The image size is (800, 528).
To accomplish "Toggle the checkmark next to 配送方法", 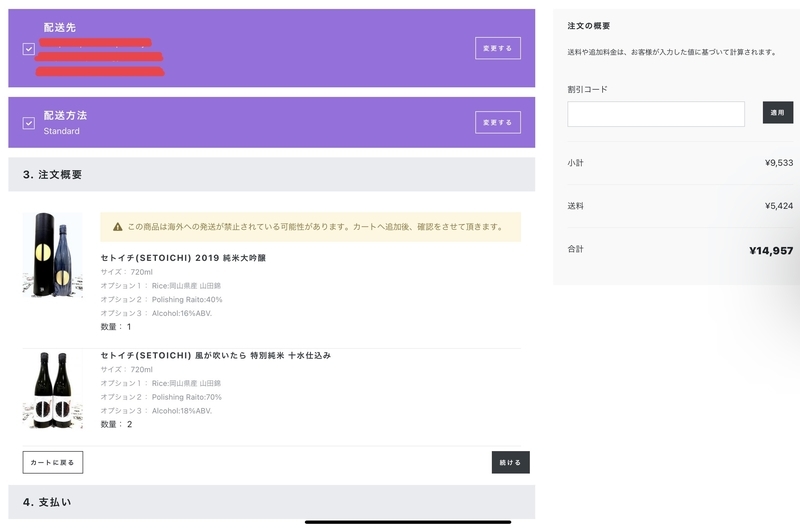I will (29, 123).
